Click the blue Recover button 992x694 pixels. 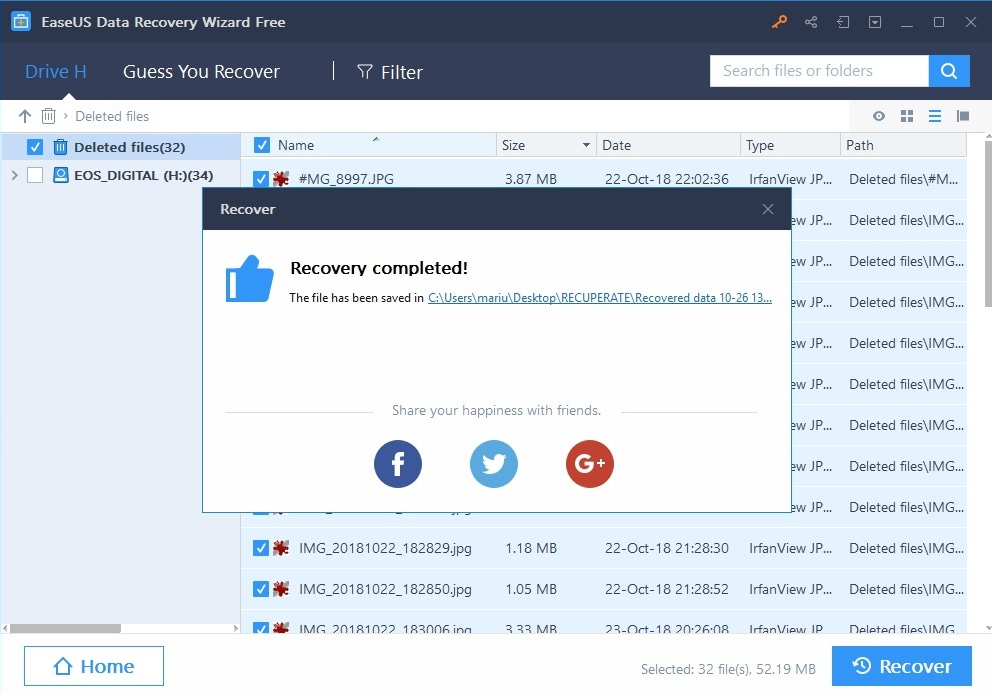pyautogui.click(x=902, y=666)
